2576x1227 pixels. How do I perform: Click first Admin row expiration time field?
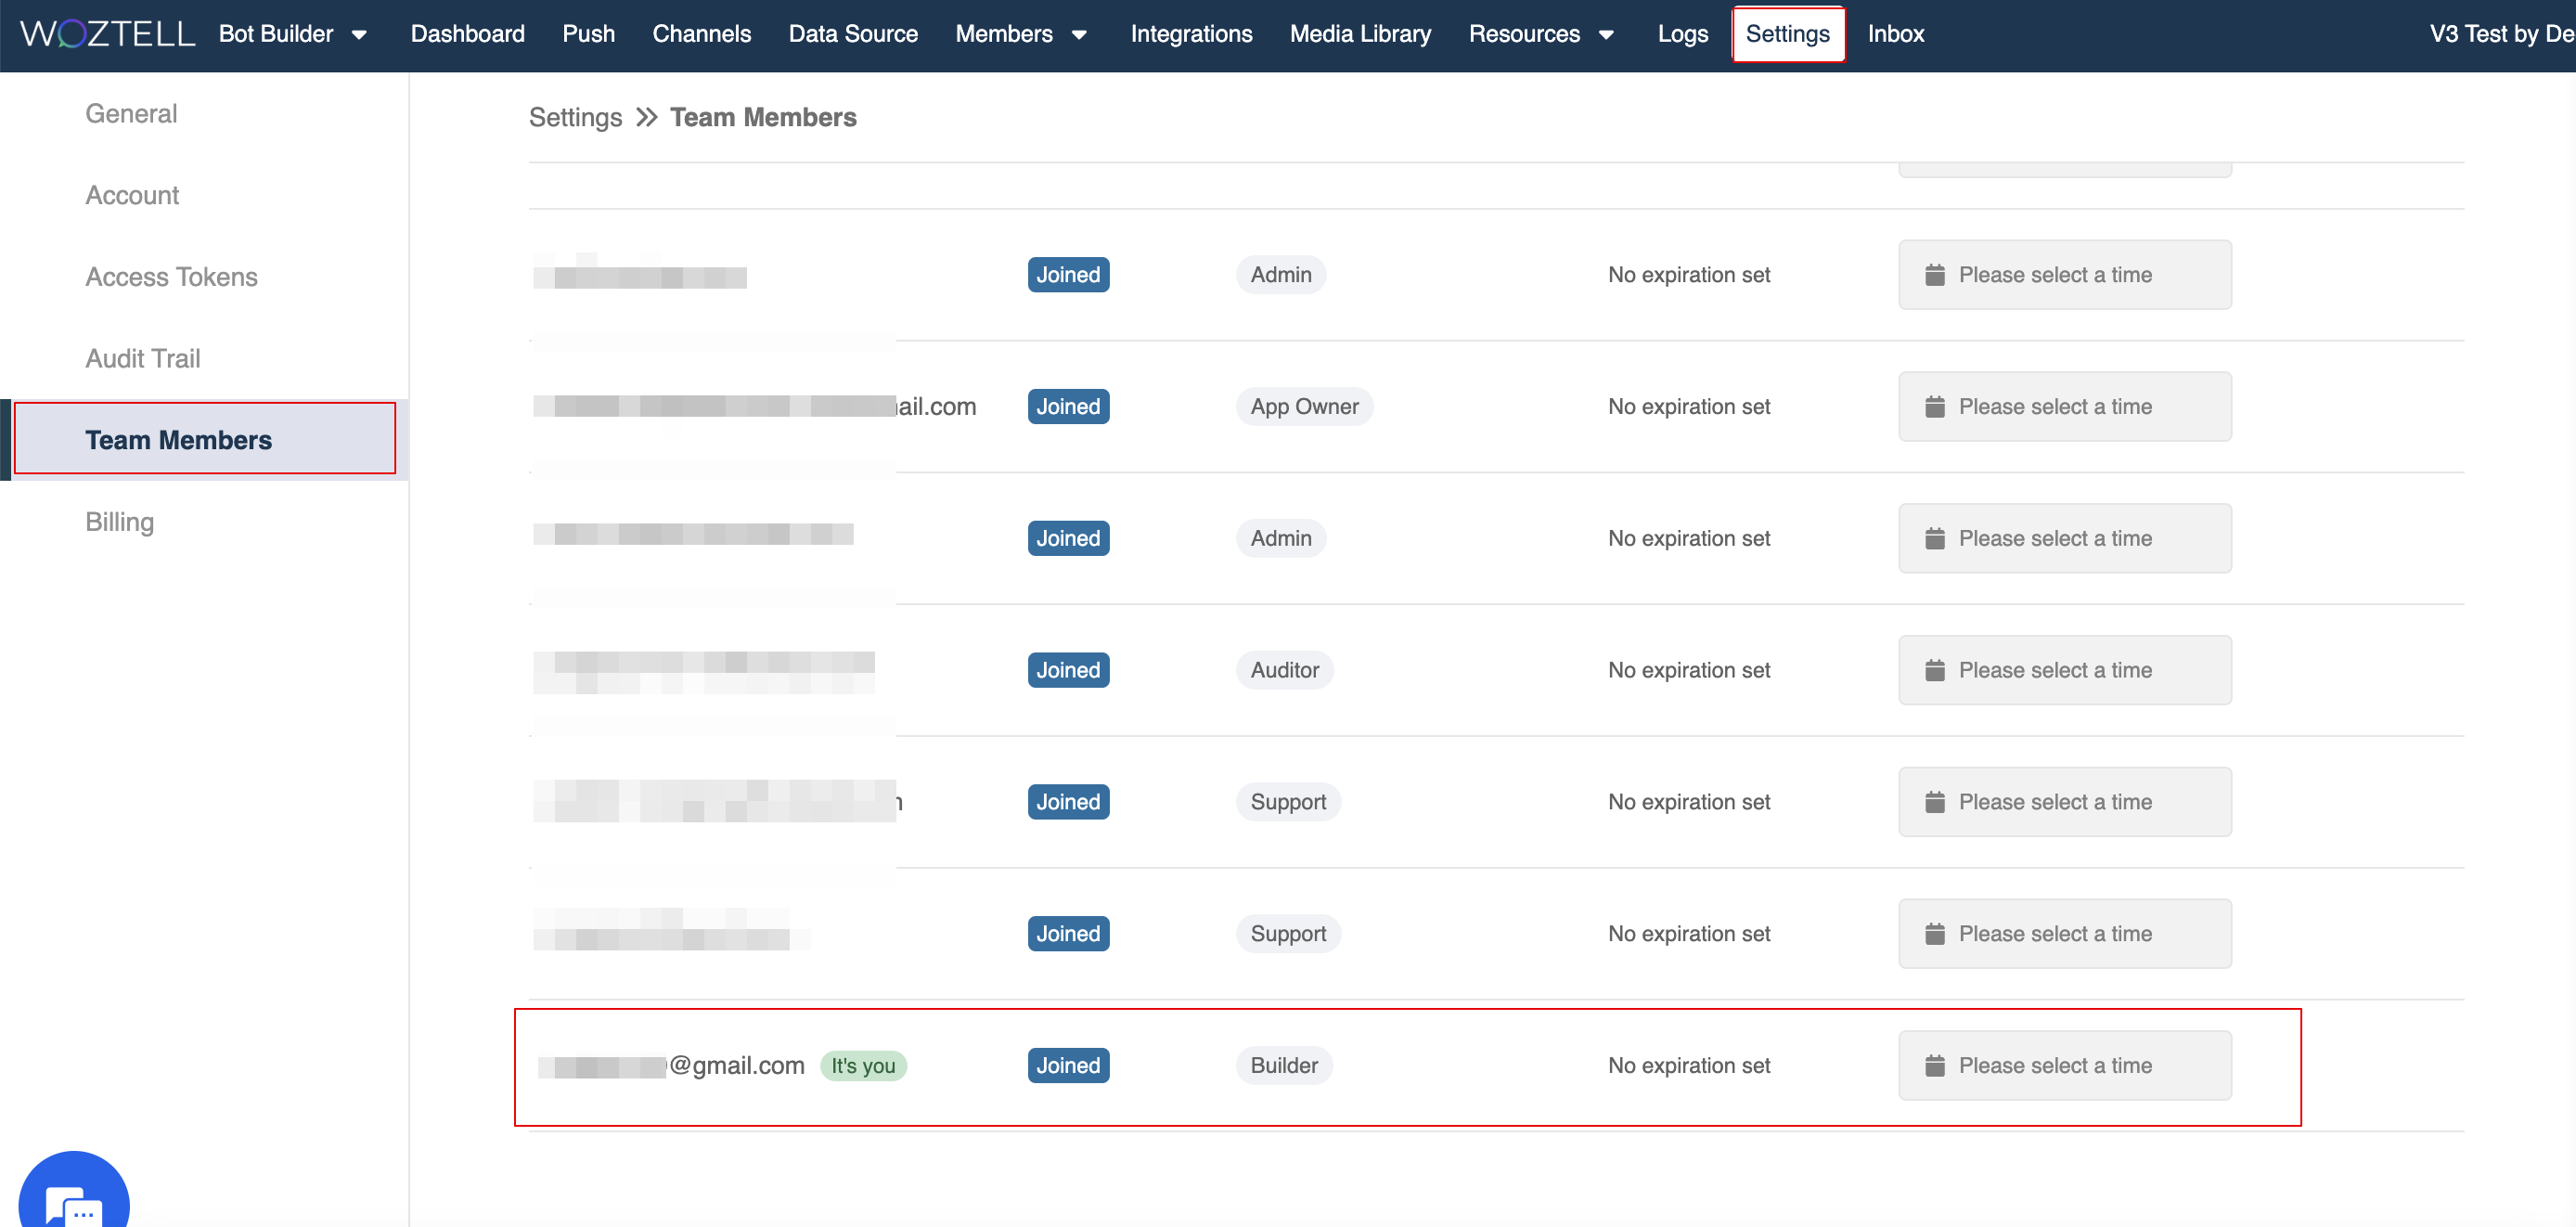tap(2064, 275)
